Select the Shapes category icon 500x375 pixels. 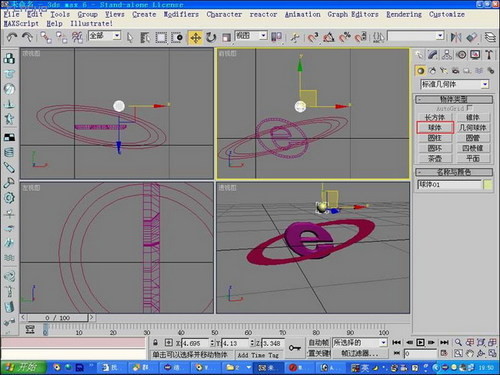click(x=432, y=71)
